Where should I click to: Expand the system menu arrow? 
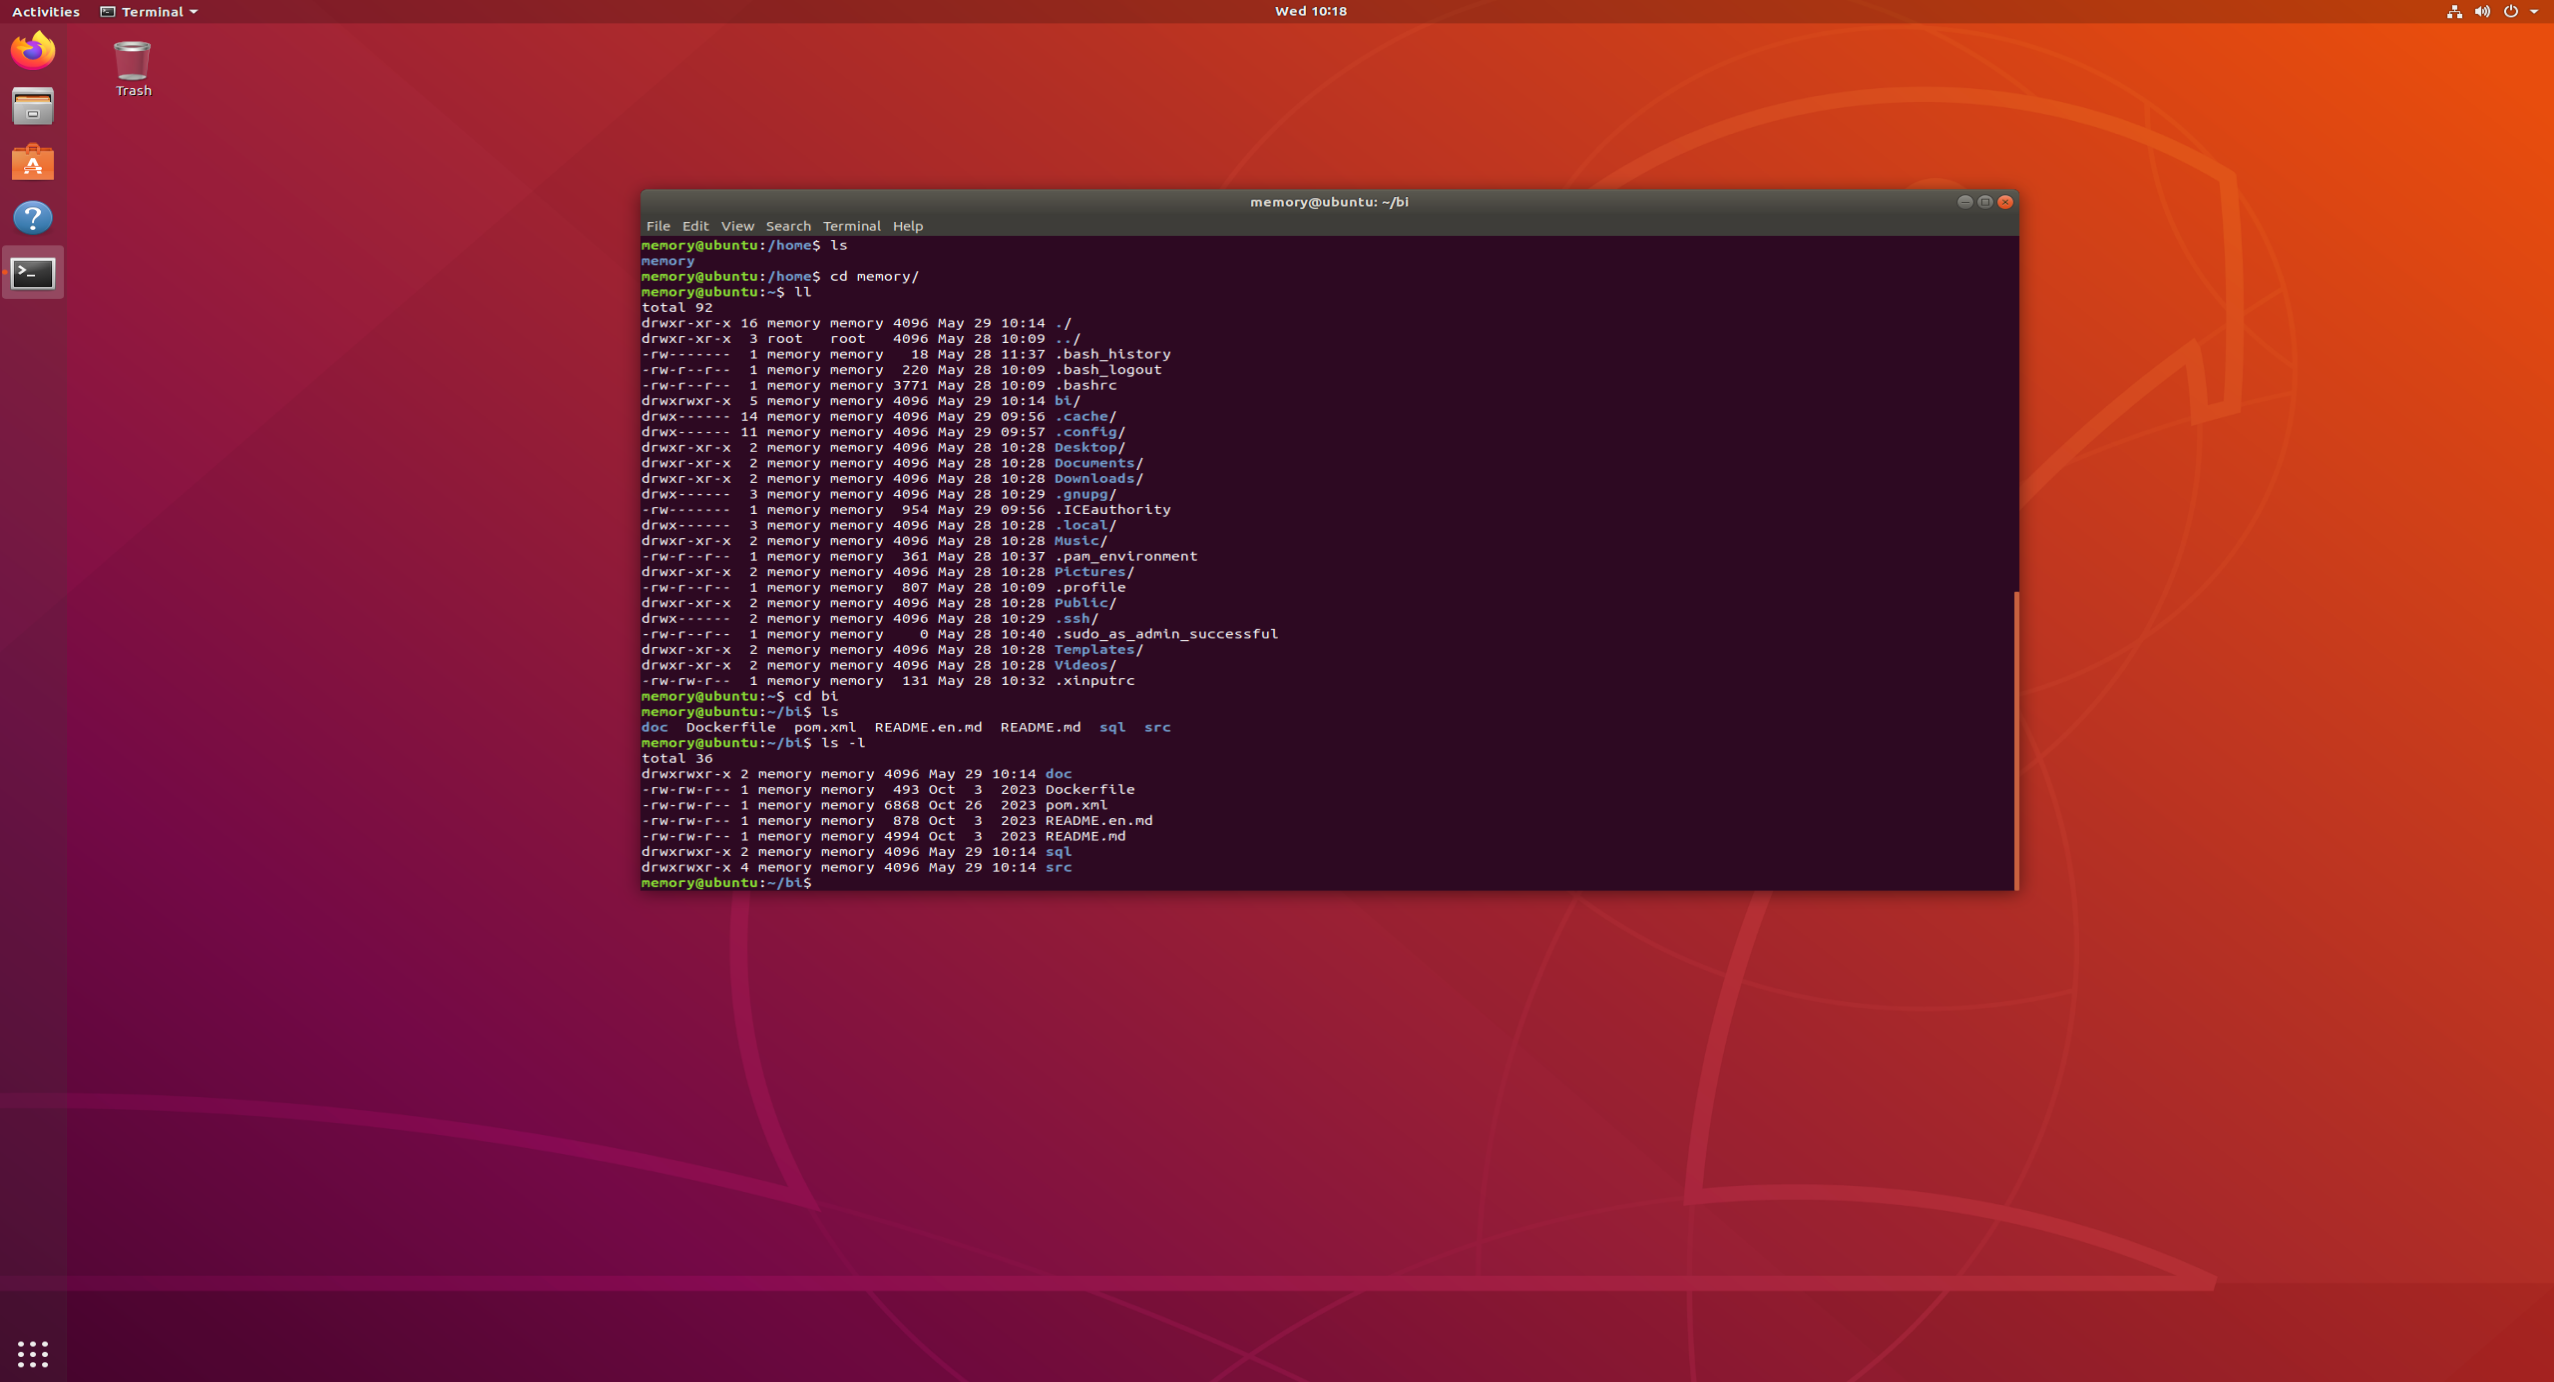pos(2534,12)
